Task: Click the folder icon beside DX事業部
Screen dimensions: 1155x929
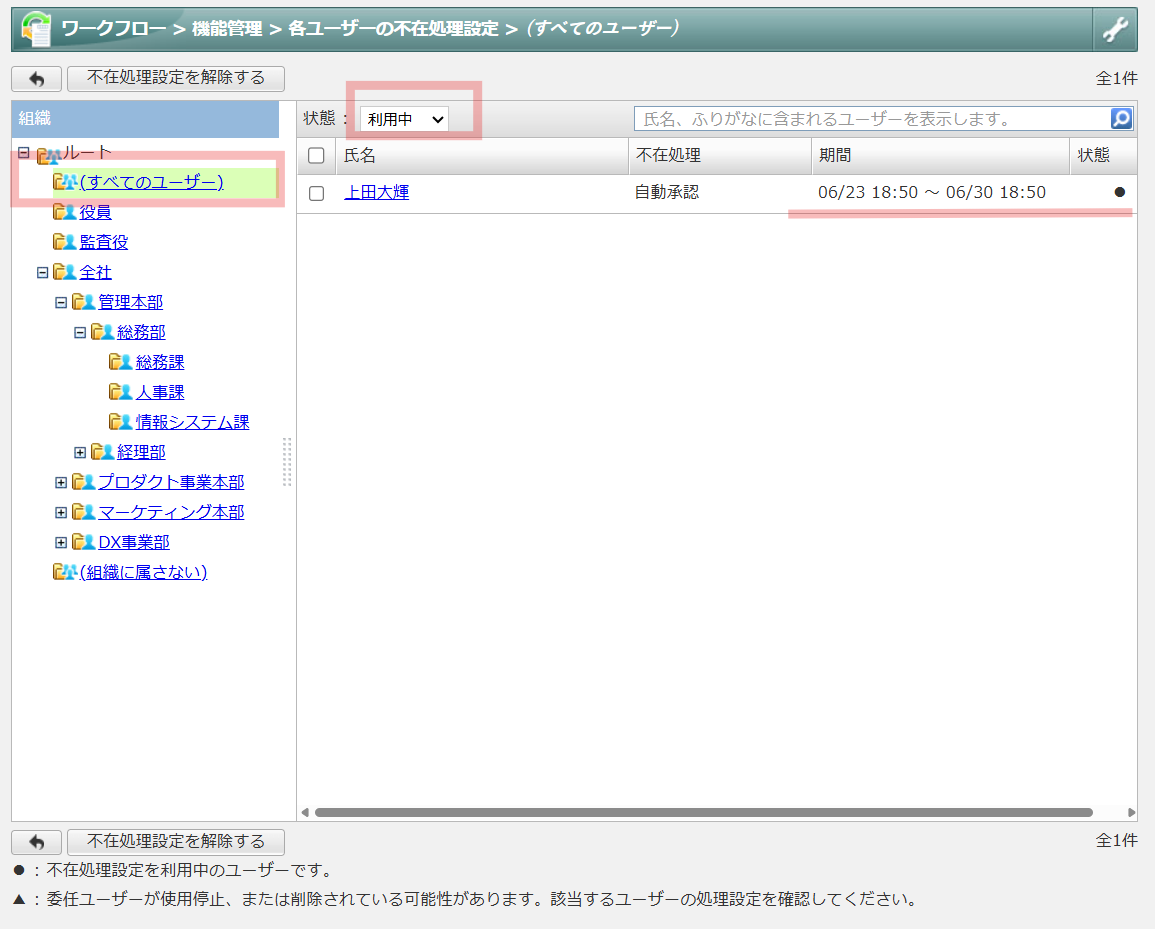Action: (83, 542)
